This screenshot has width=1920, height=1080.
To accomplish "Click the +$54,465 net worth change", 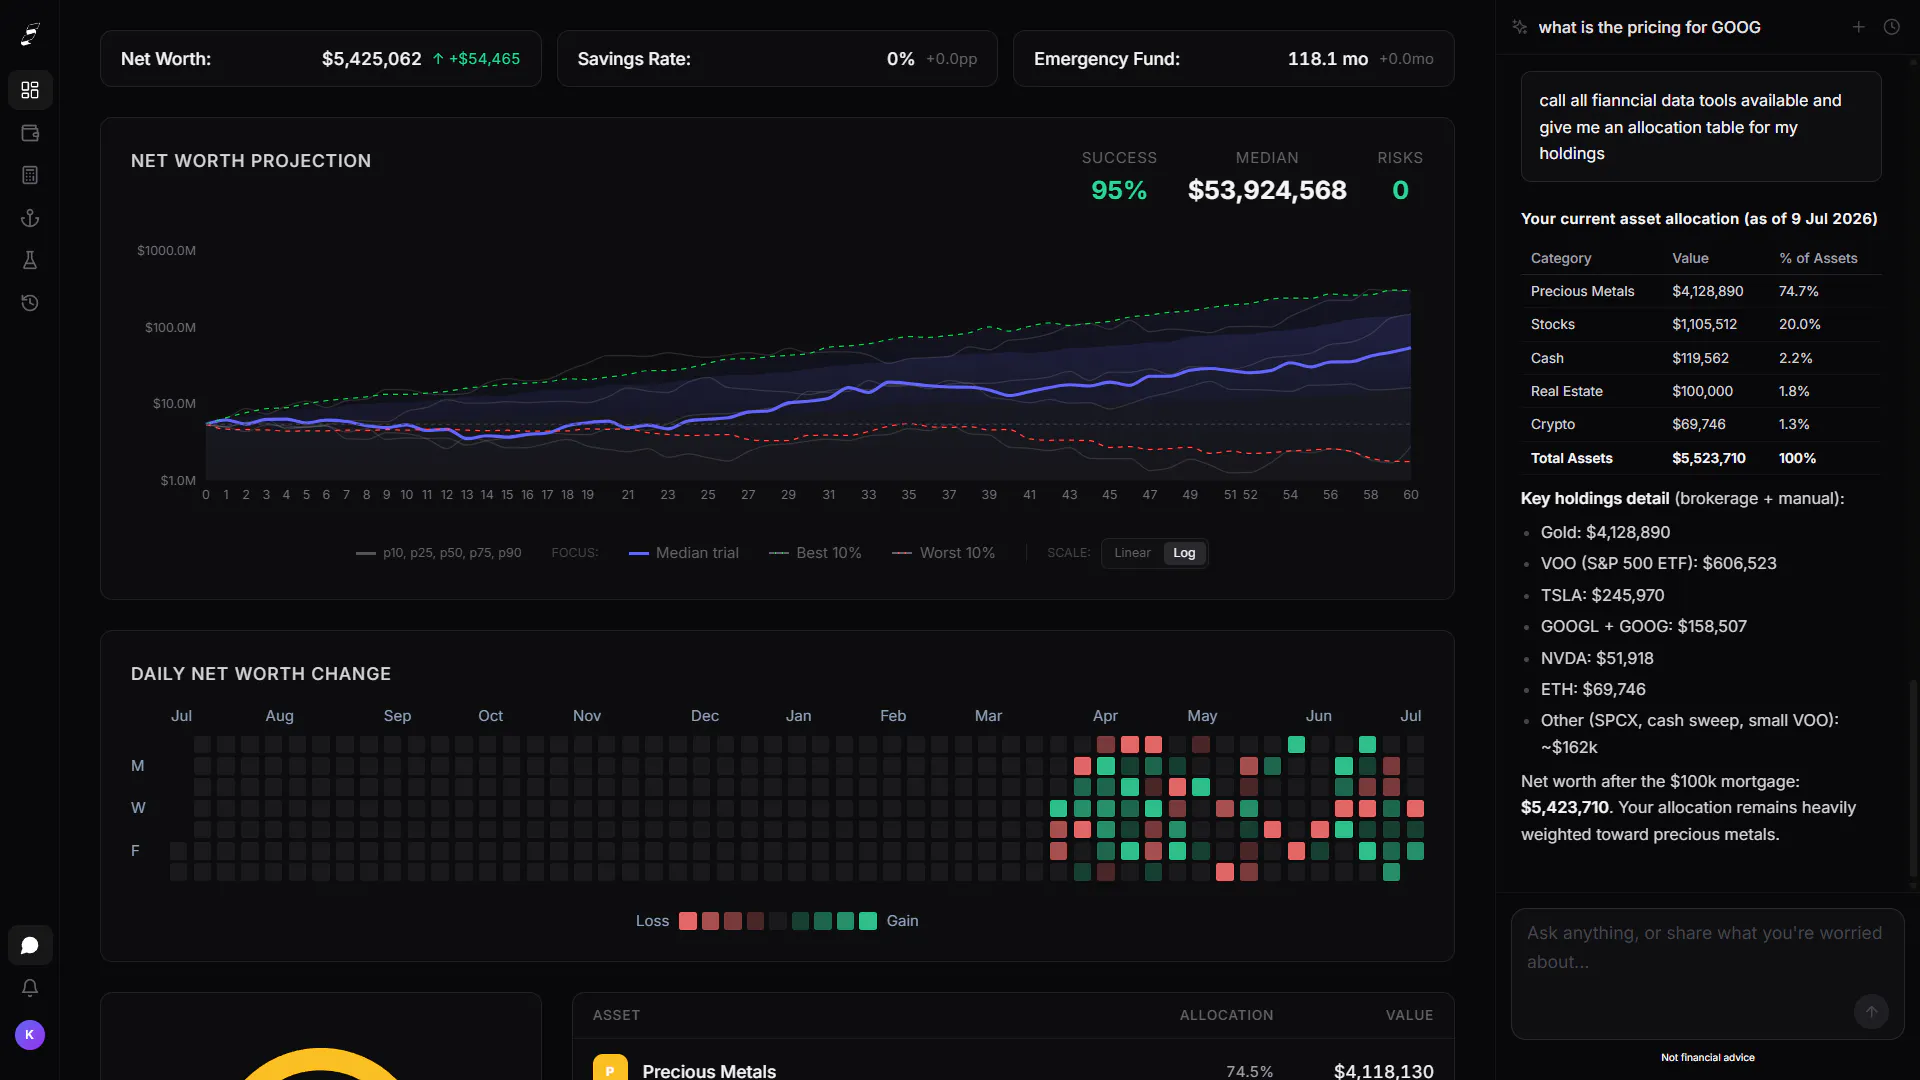I will pyautogui.click(x=476, y=59).
